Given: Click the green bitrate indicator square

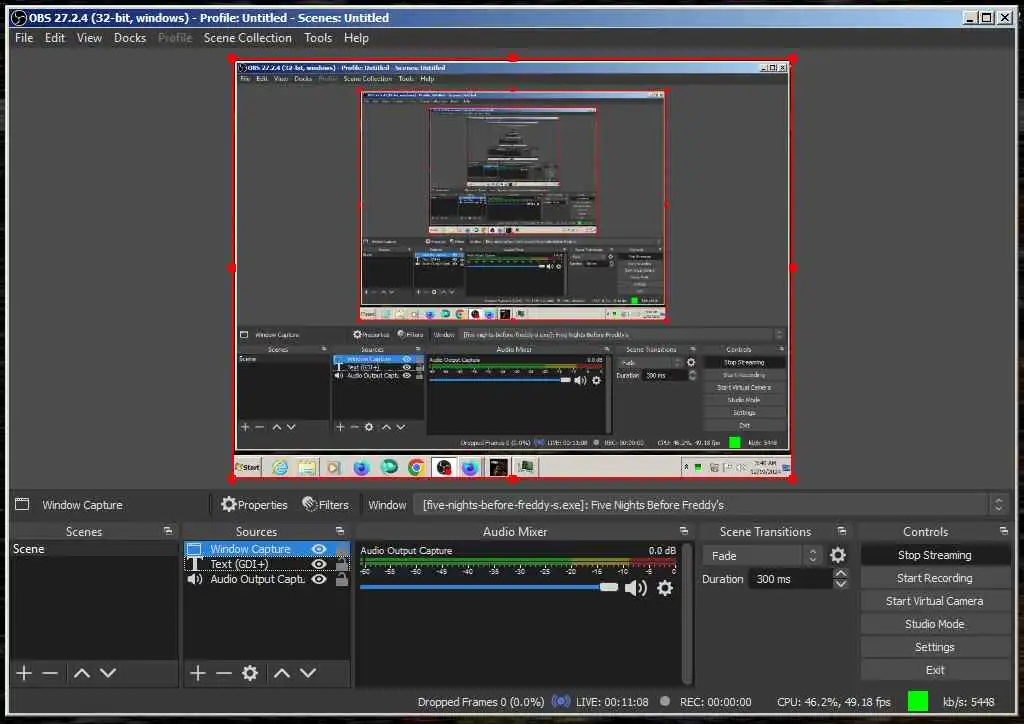Looking at the screenshot, I should 918,701.
